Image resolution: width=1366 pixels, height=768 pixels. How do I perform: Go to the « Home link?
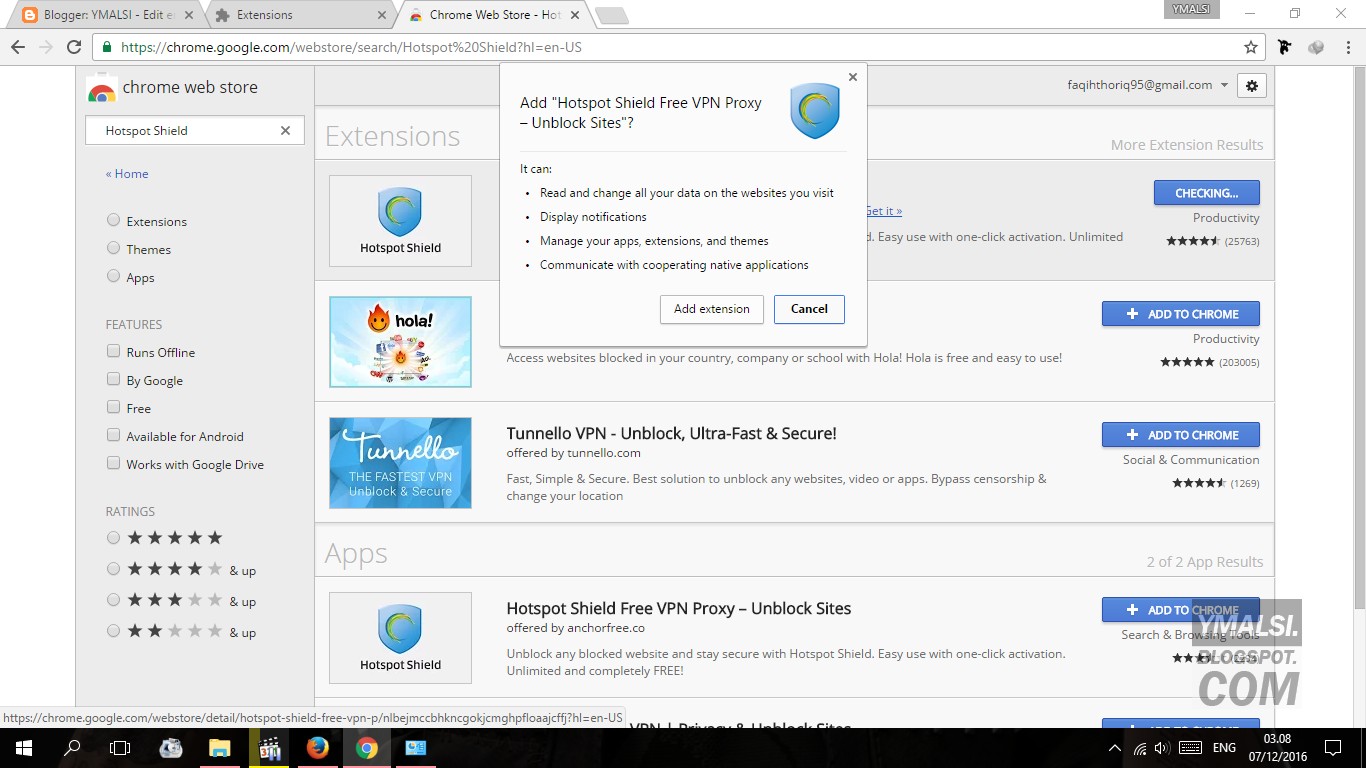127,173
